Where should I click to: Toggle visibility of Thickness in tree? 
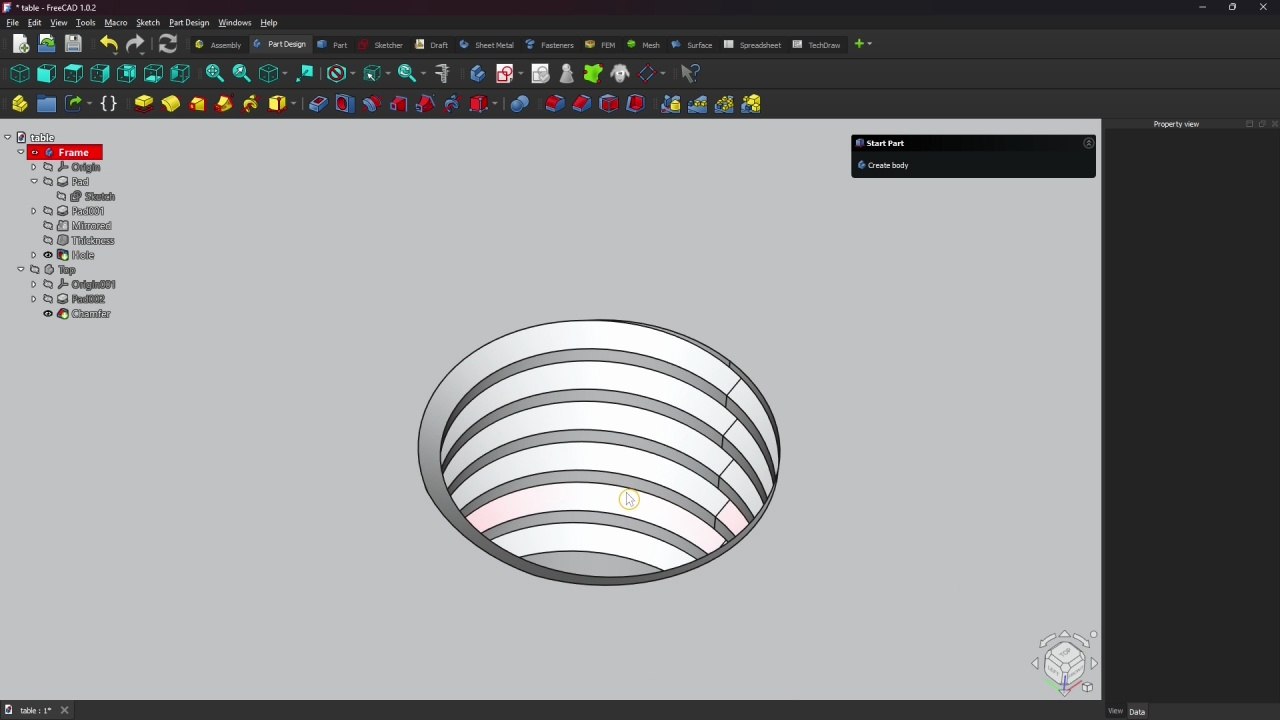click(x=48, y=241)
